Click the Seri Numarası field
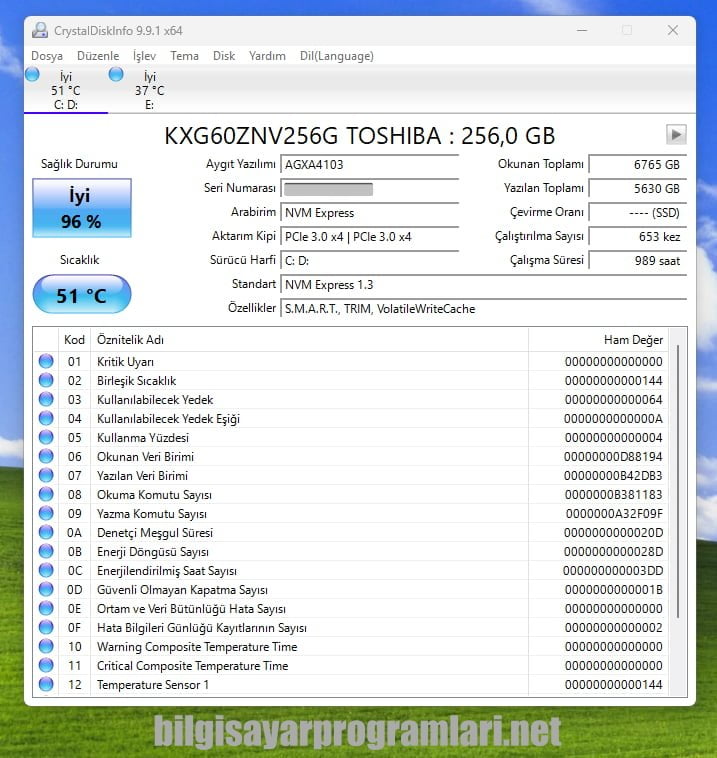 tap(369, 189)
